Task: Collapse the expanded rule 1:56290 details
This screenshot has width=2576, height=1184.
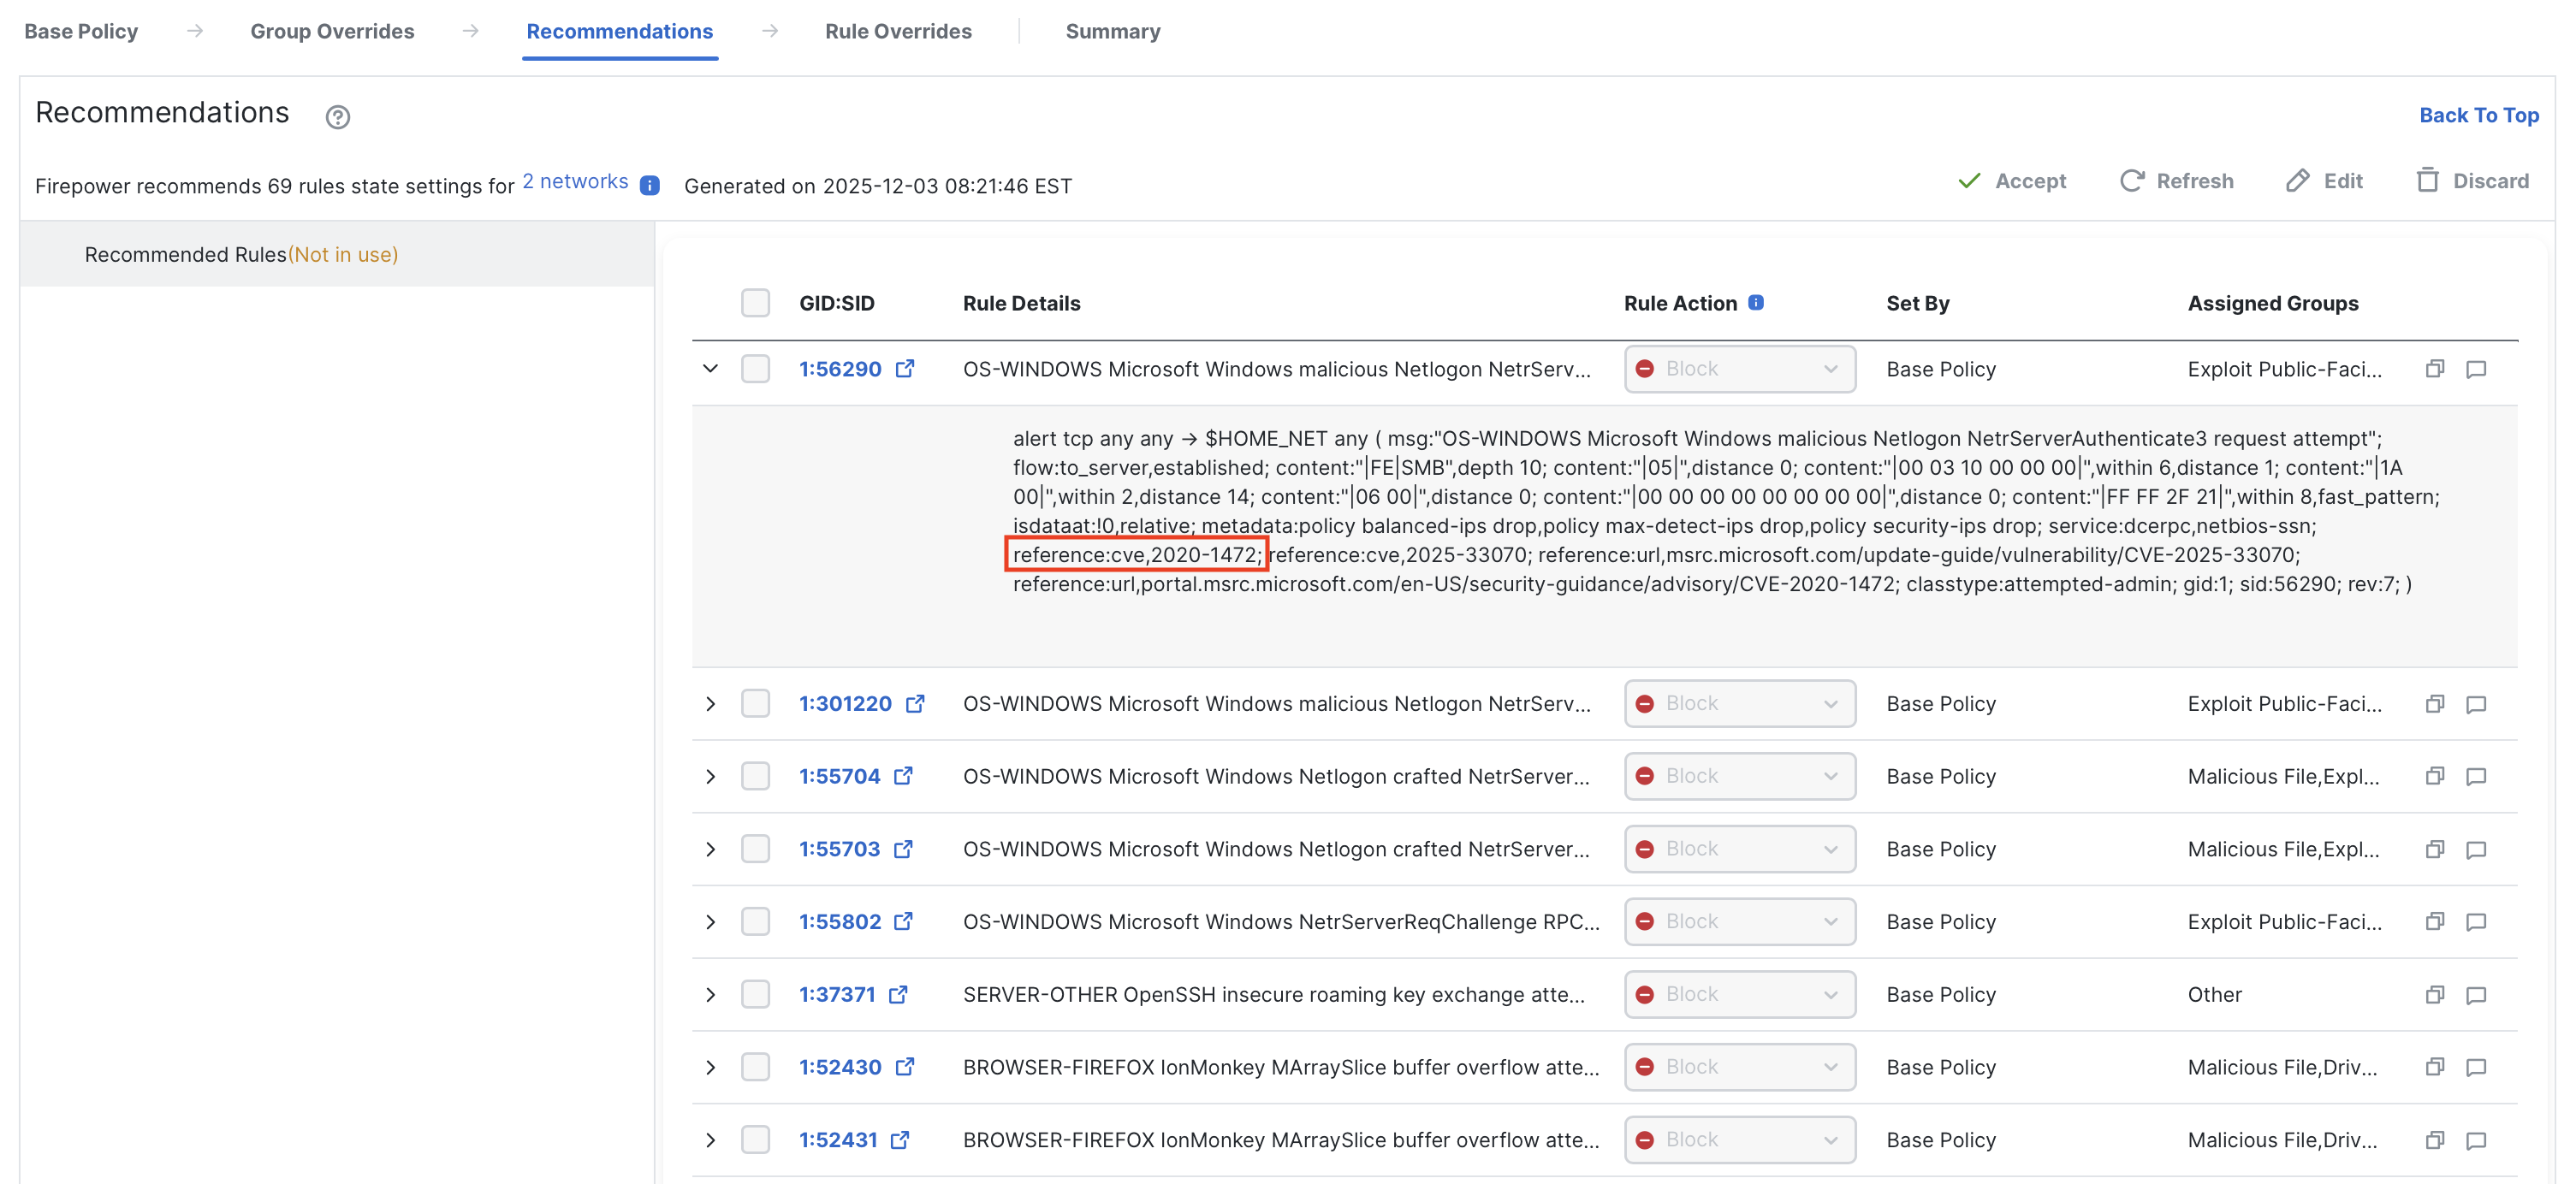Action: click(x=710, y=368)
